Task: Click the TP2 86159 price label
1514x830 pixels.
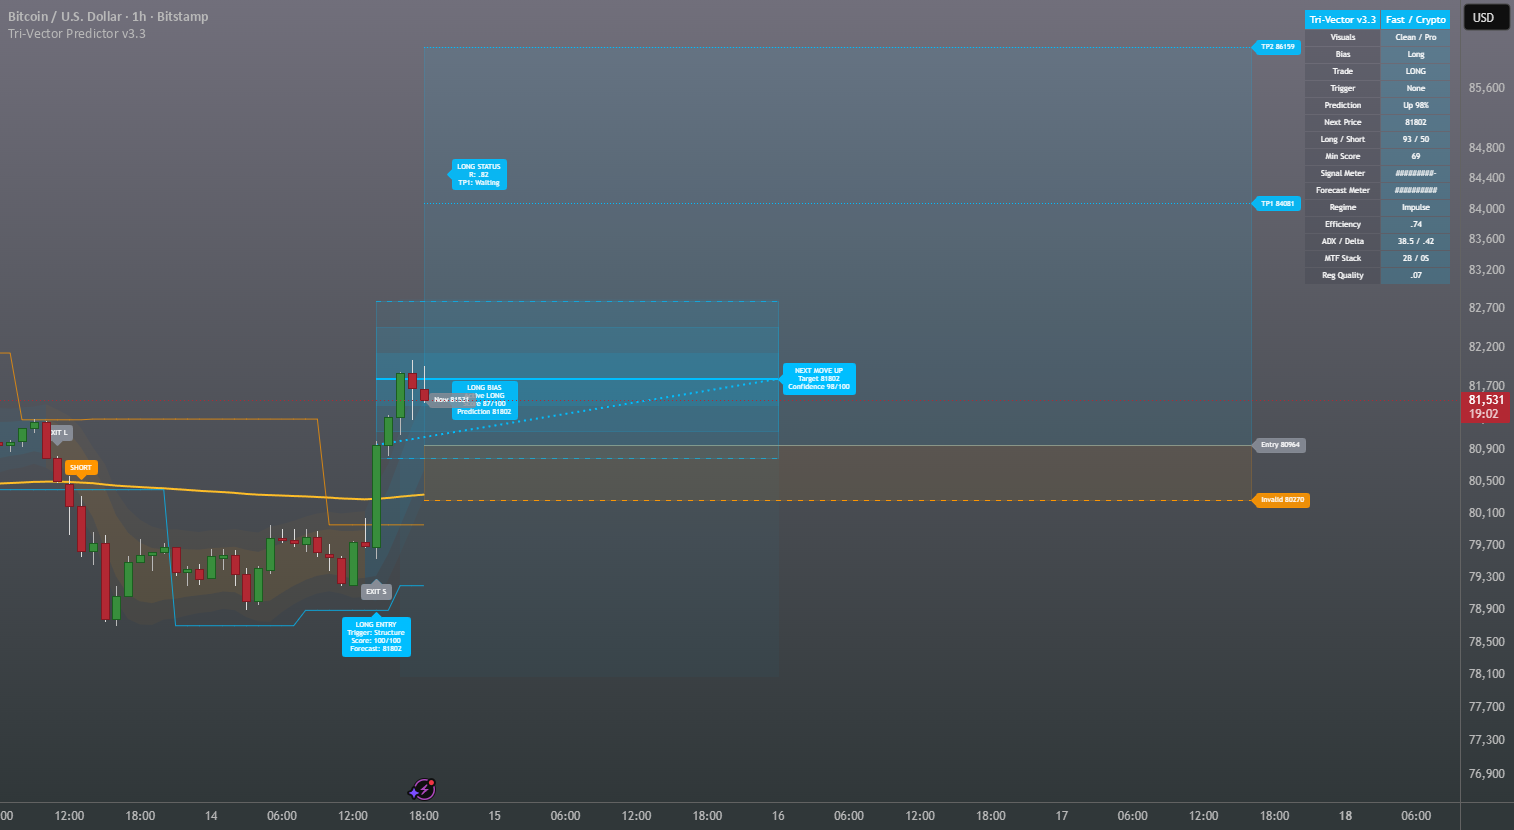Action: [x=1276, y=47]
